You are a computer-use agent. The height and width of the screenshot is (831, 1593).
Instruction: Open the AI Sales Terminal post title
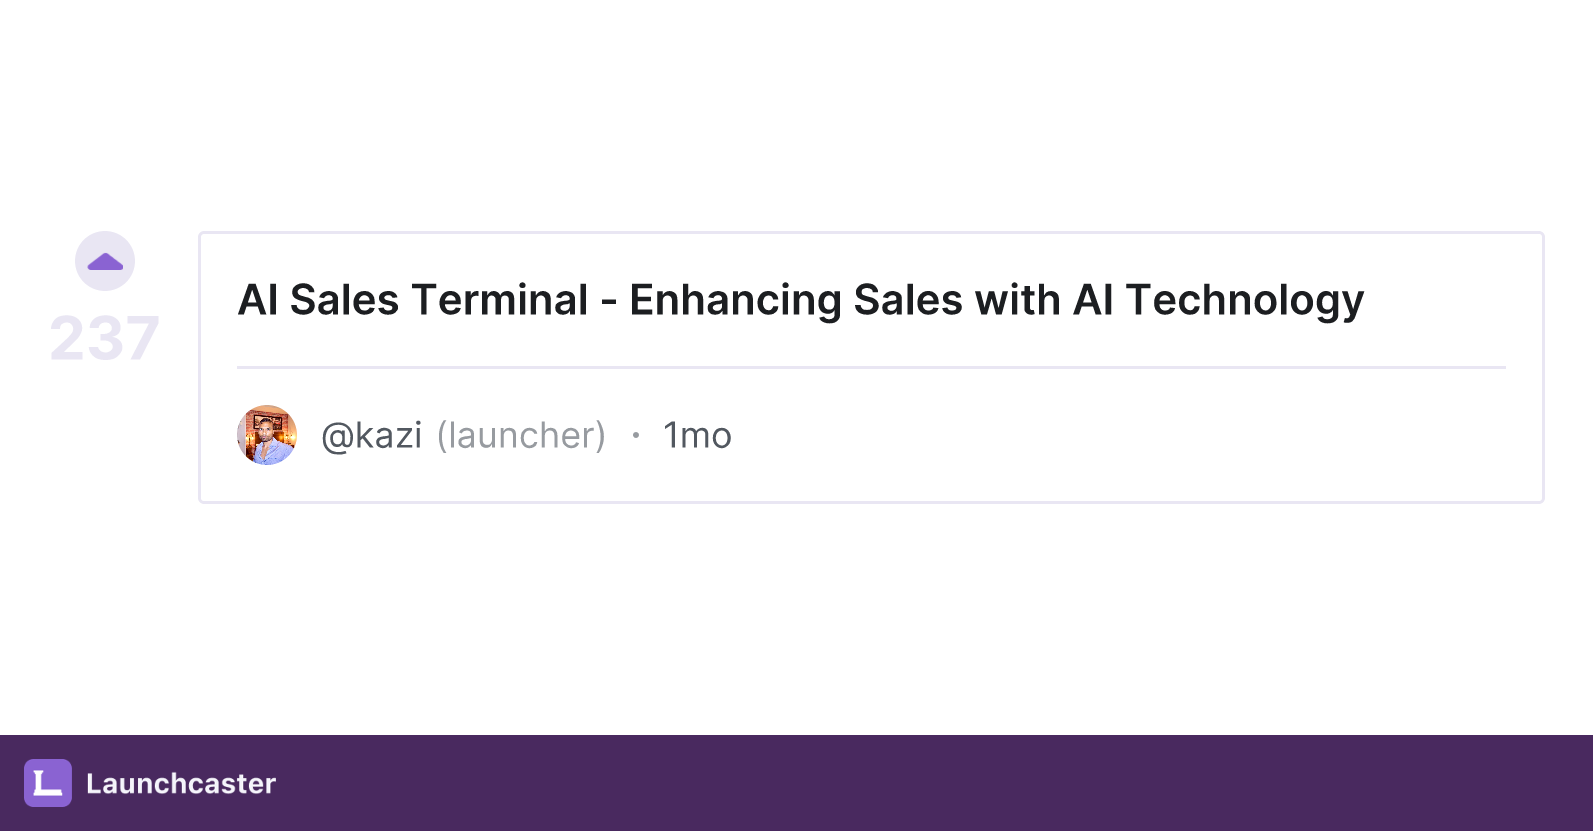[x=800, y=300]
